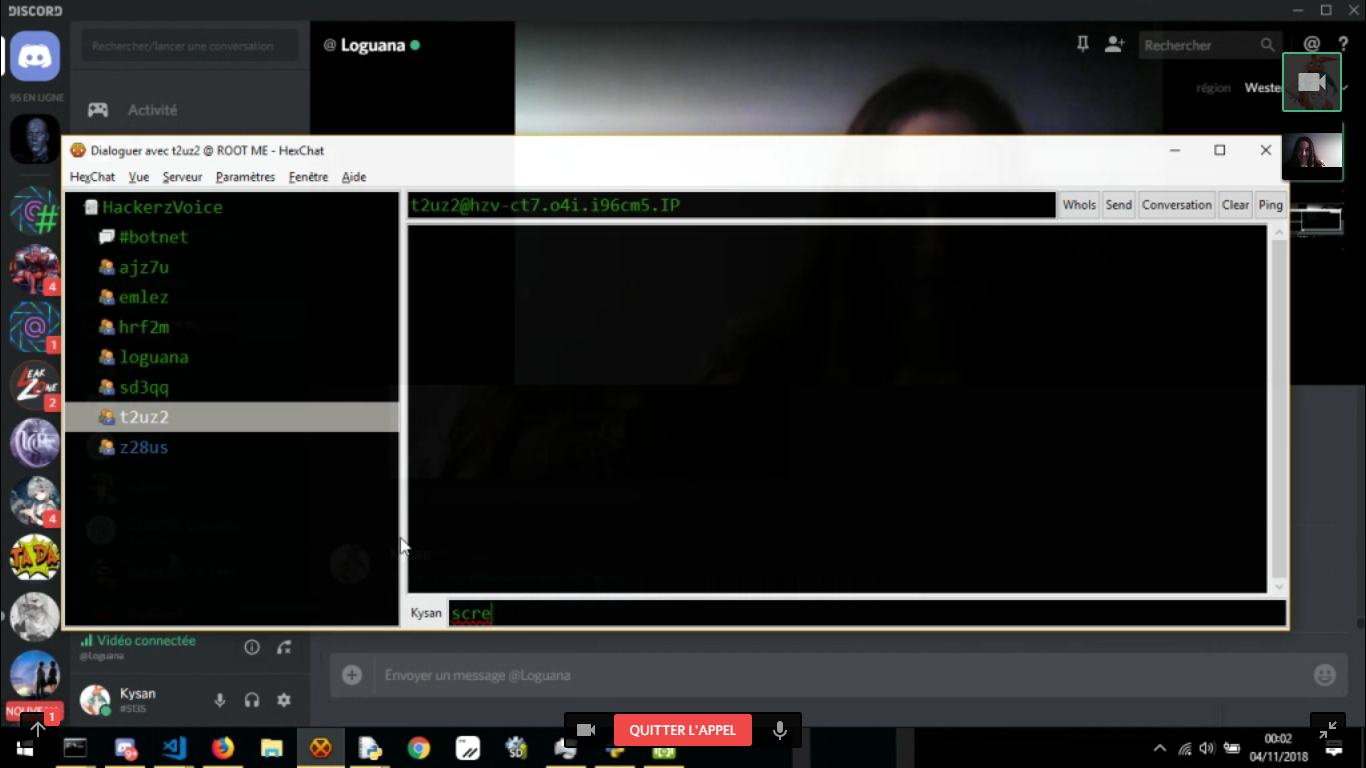Toggle microphone mute beside Kysan's name

[x=220, y=700]
